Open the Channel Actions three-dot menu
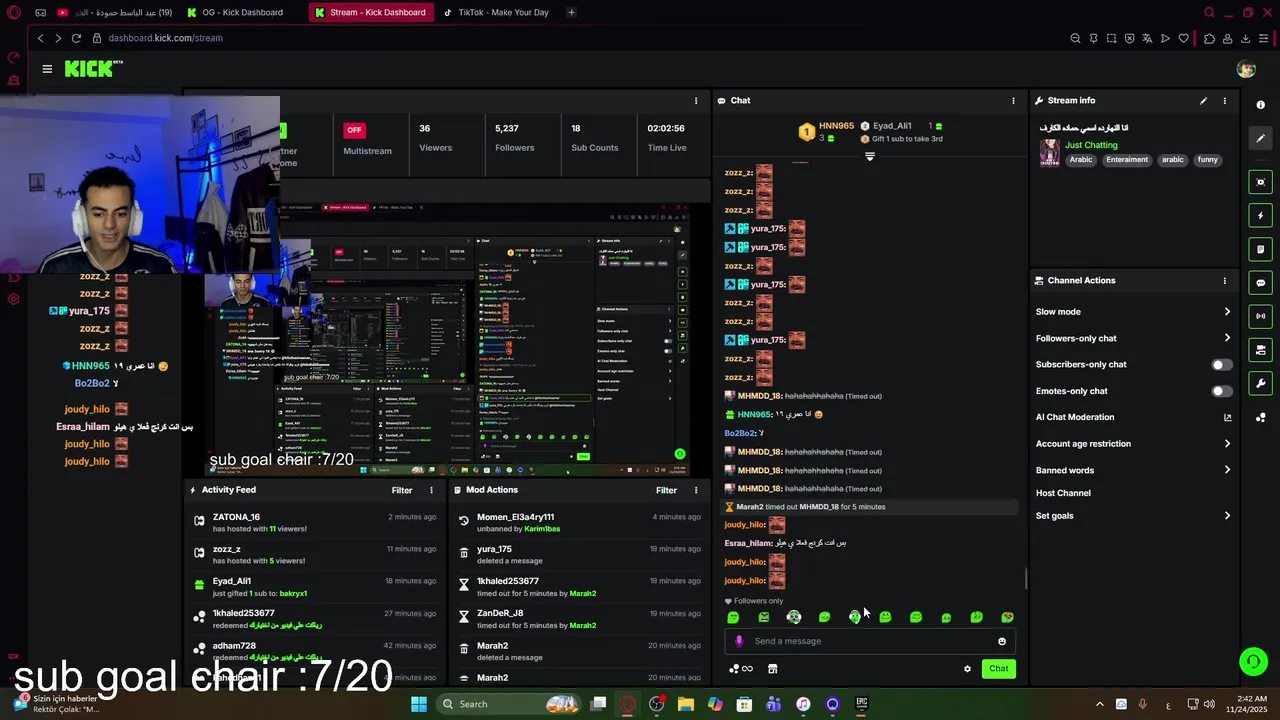The image size is (1280, 720). click(x=1224, y=281)
